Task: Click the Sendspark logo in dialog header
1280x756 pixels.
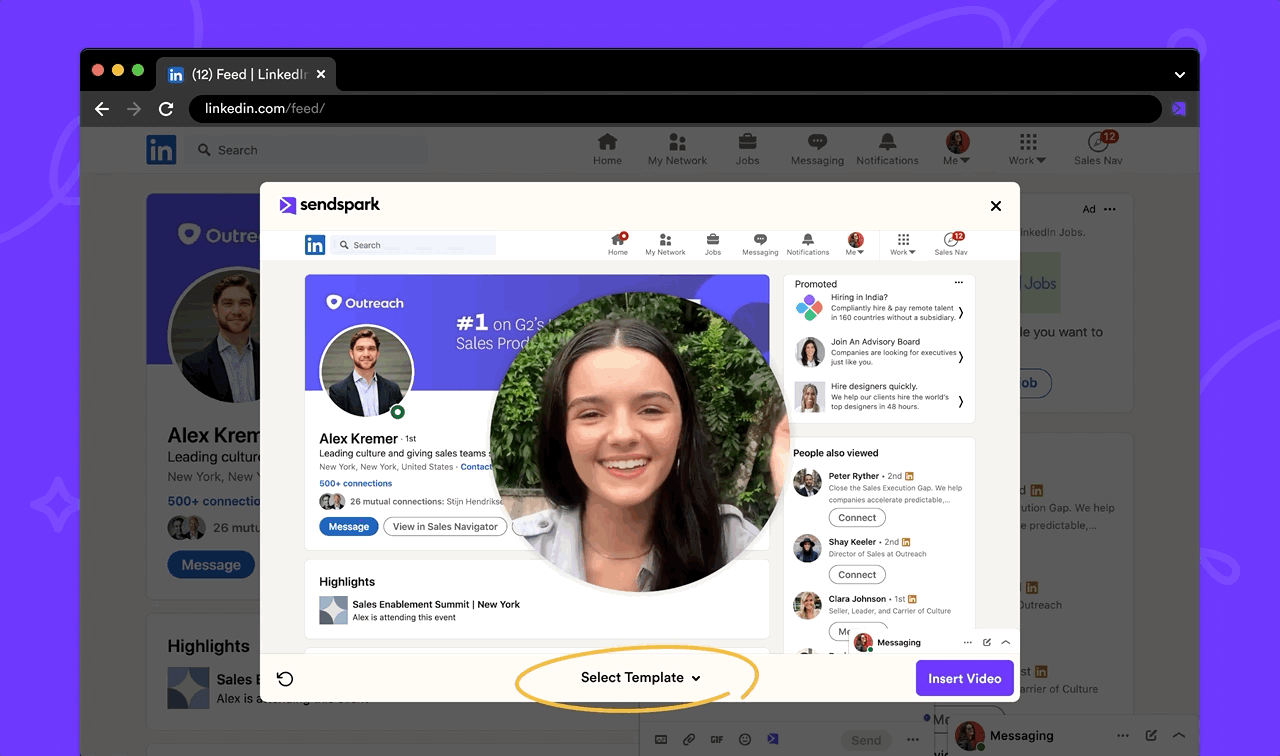Action: [x=329, y=205]
